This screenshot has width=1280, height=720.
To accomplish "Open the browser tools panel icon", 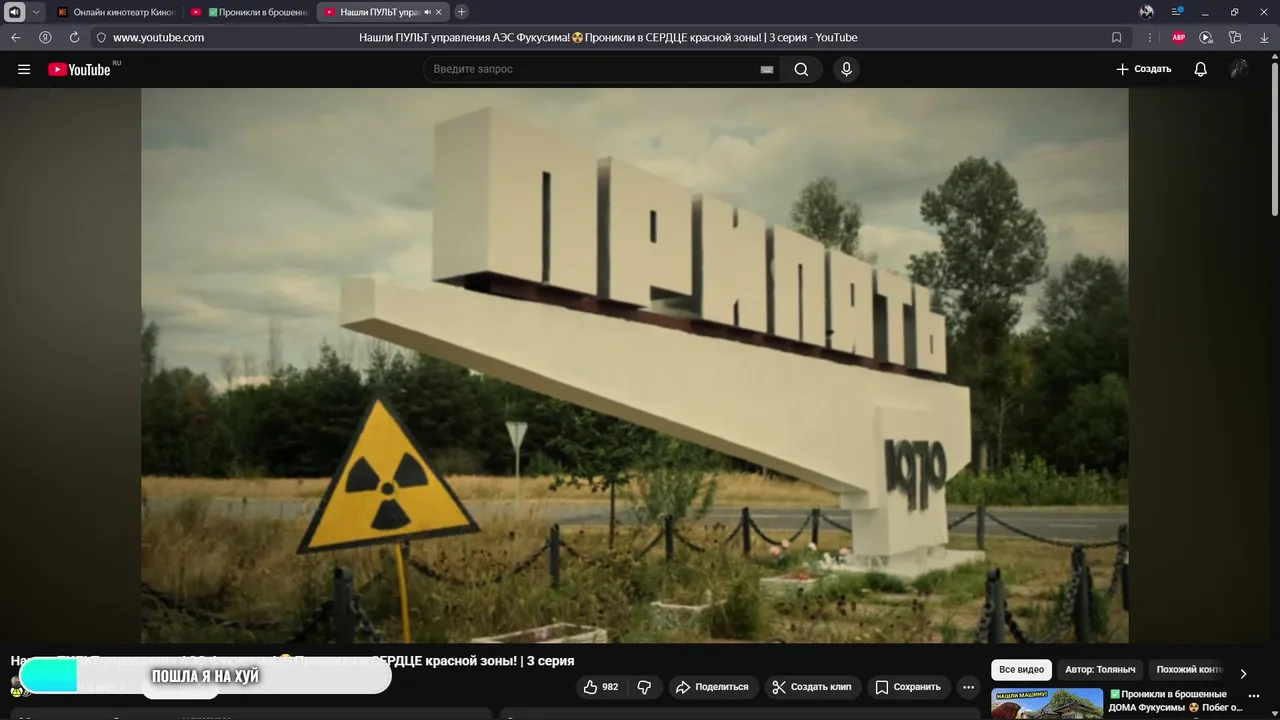I will click(x=1235, y=37).
